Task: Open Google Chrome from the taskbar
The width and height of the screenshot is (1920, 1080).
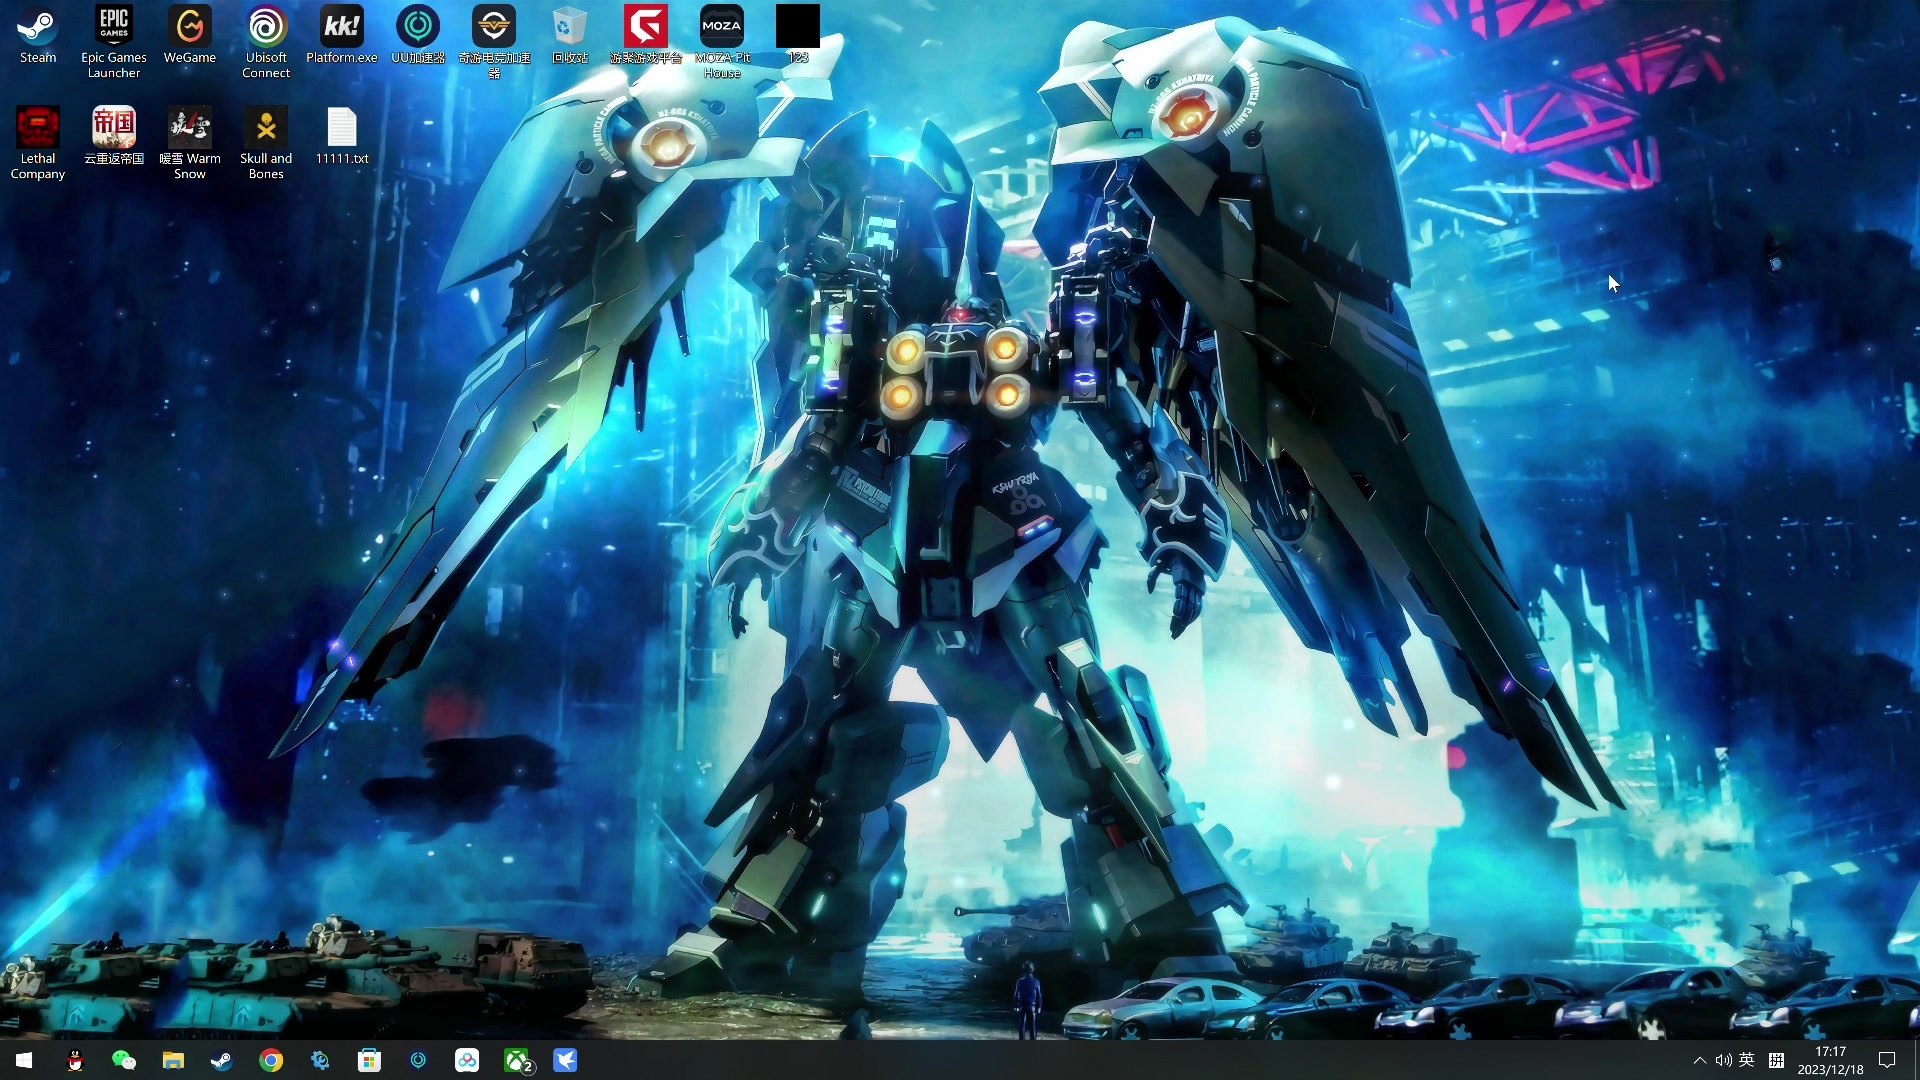Action: [x=271, y=1060]
